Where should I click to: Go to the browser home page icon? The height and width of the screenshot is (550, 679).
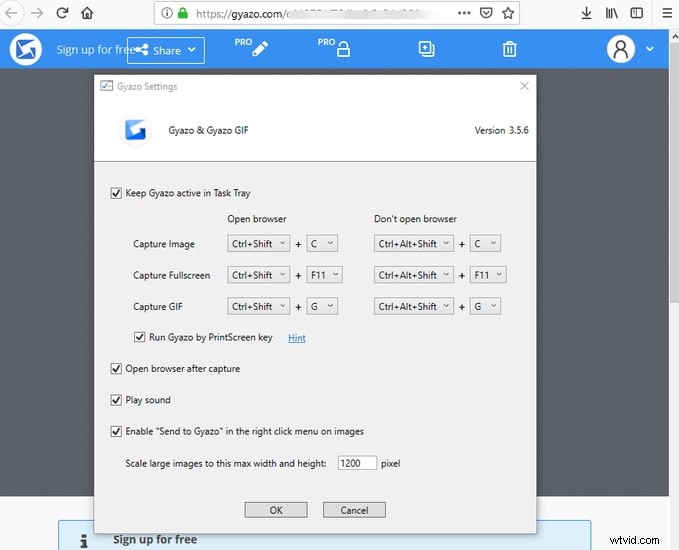[x=87, y=13]
